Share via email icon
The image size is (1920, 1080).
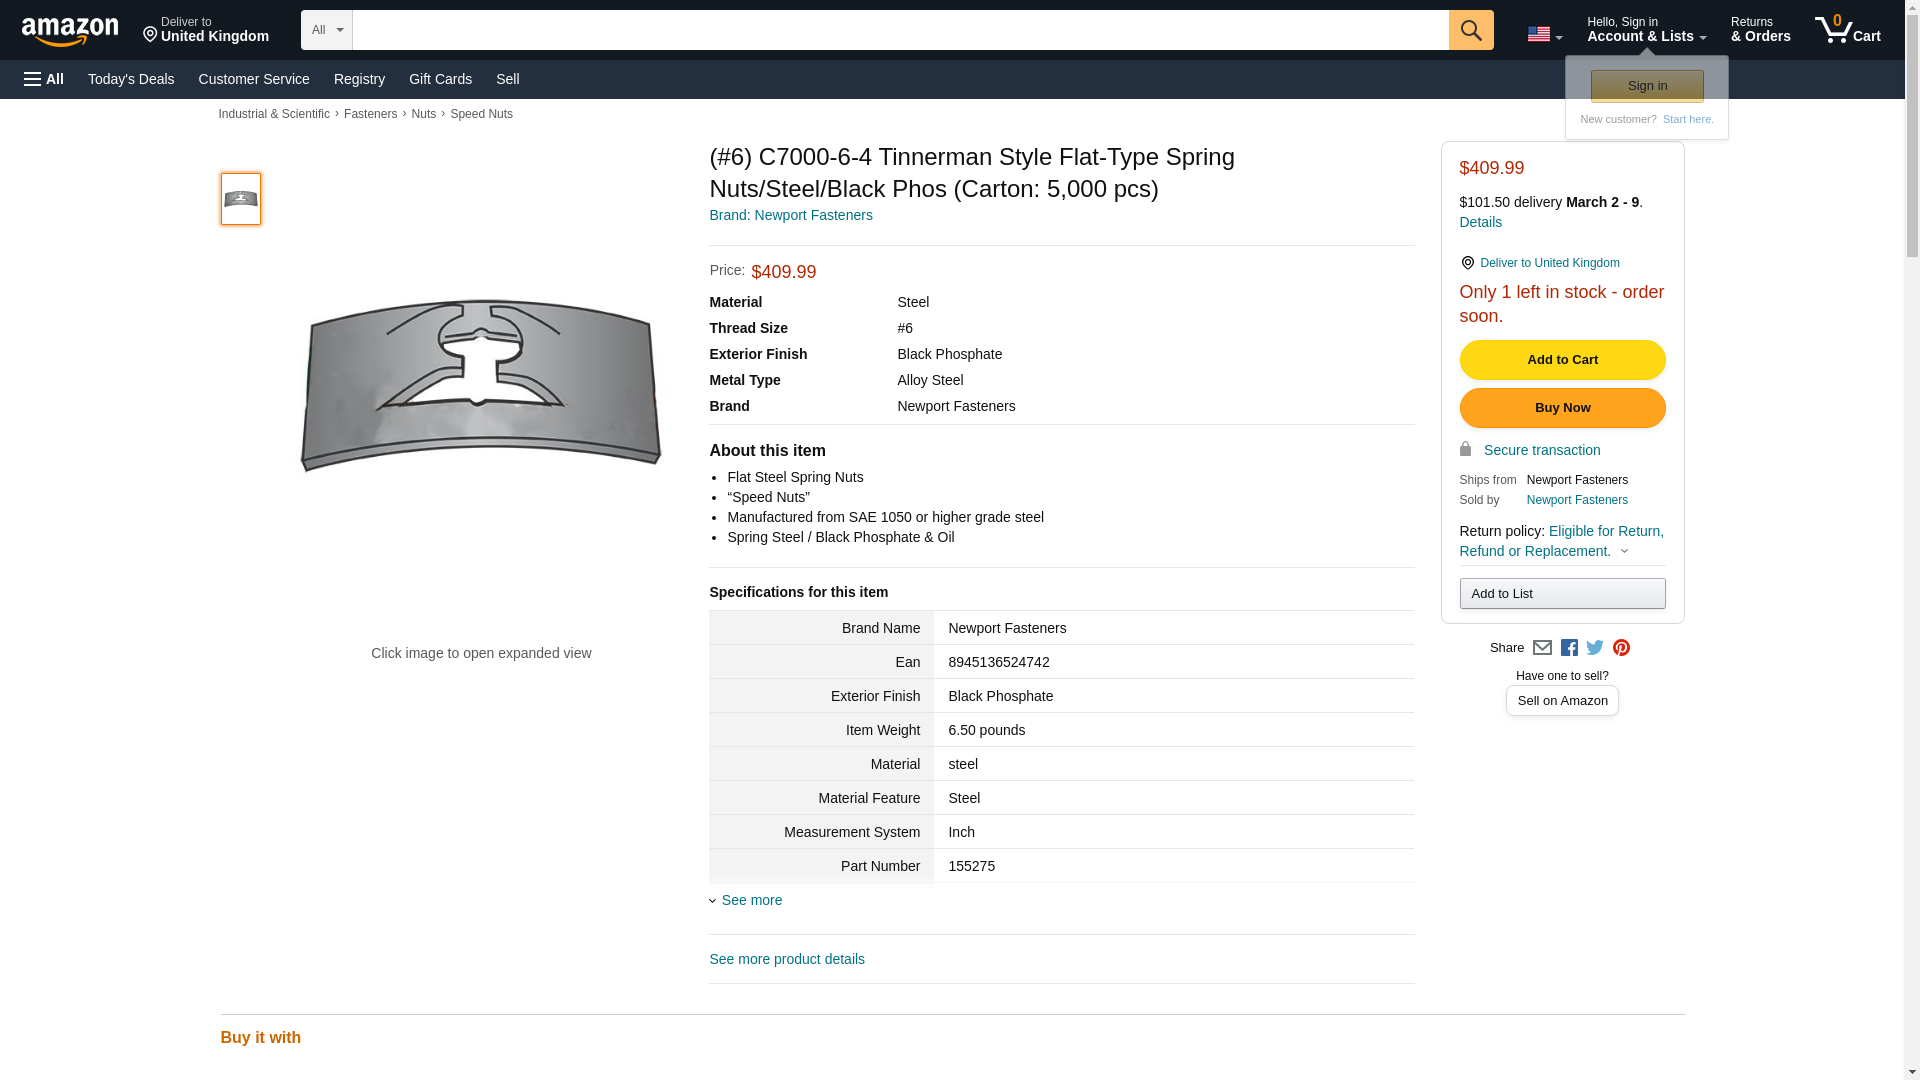point(1542,648)
